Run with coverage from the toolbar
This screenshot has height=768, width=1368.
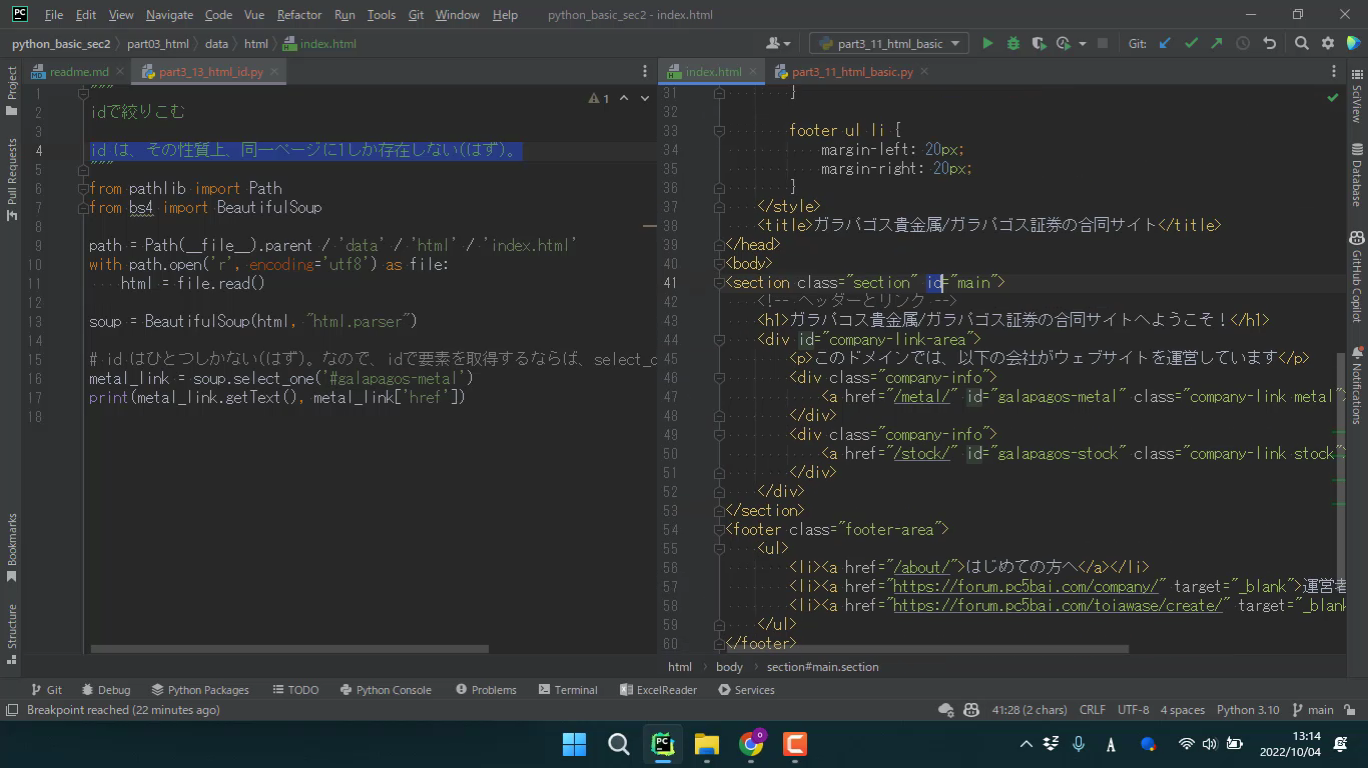tap(1039, 43)
